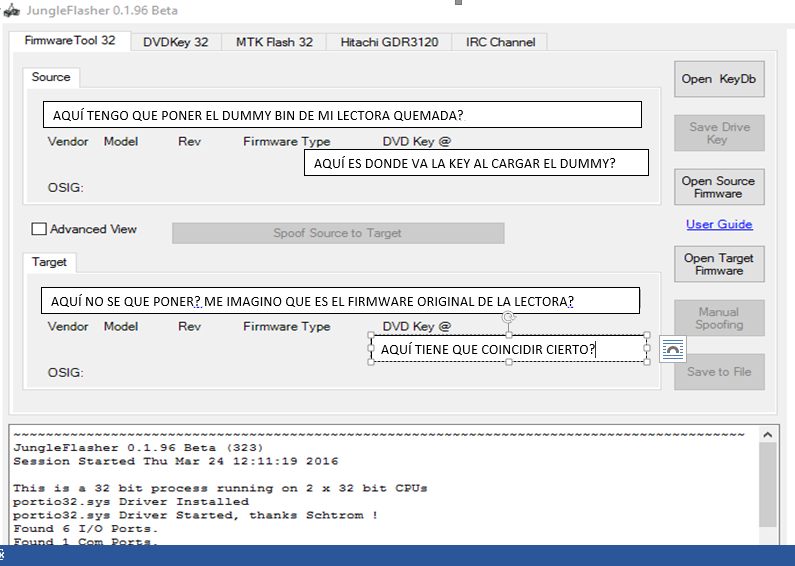Click log line 'JungleFlasher 0.1.96 Beta (323)'
Image resolution: width=795 pixels, height=566 pixels.
pos(138,448)
